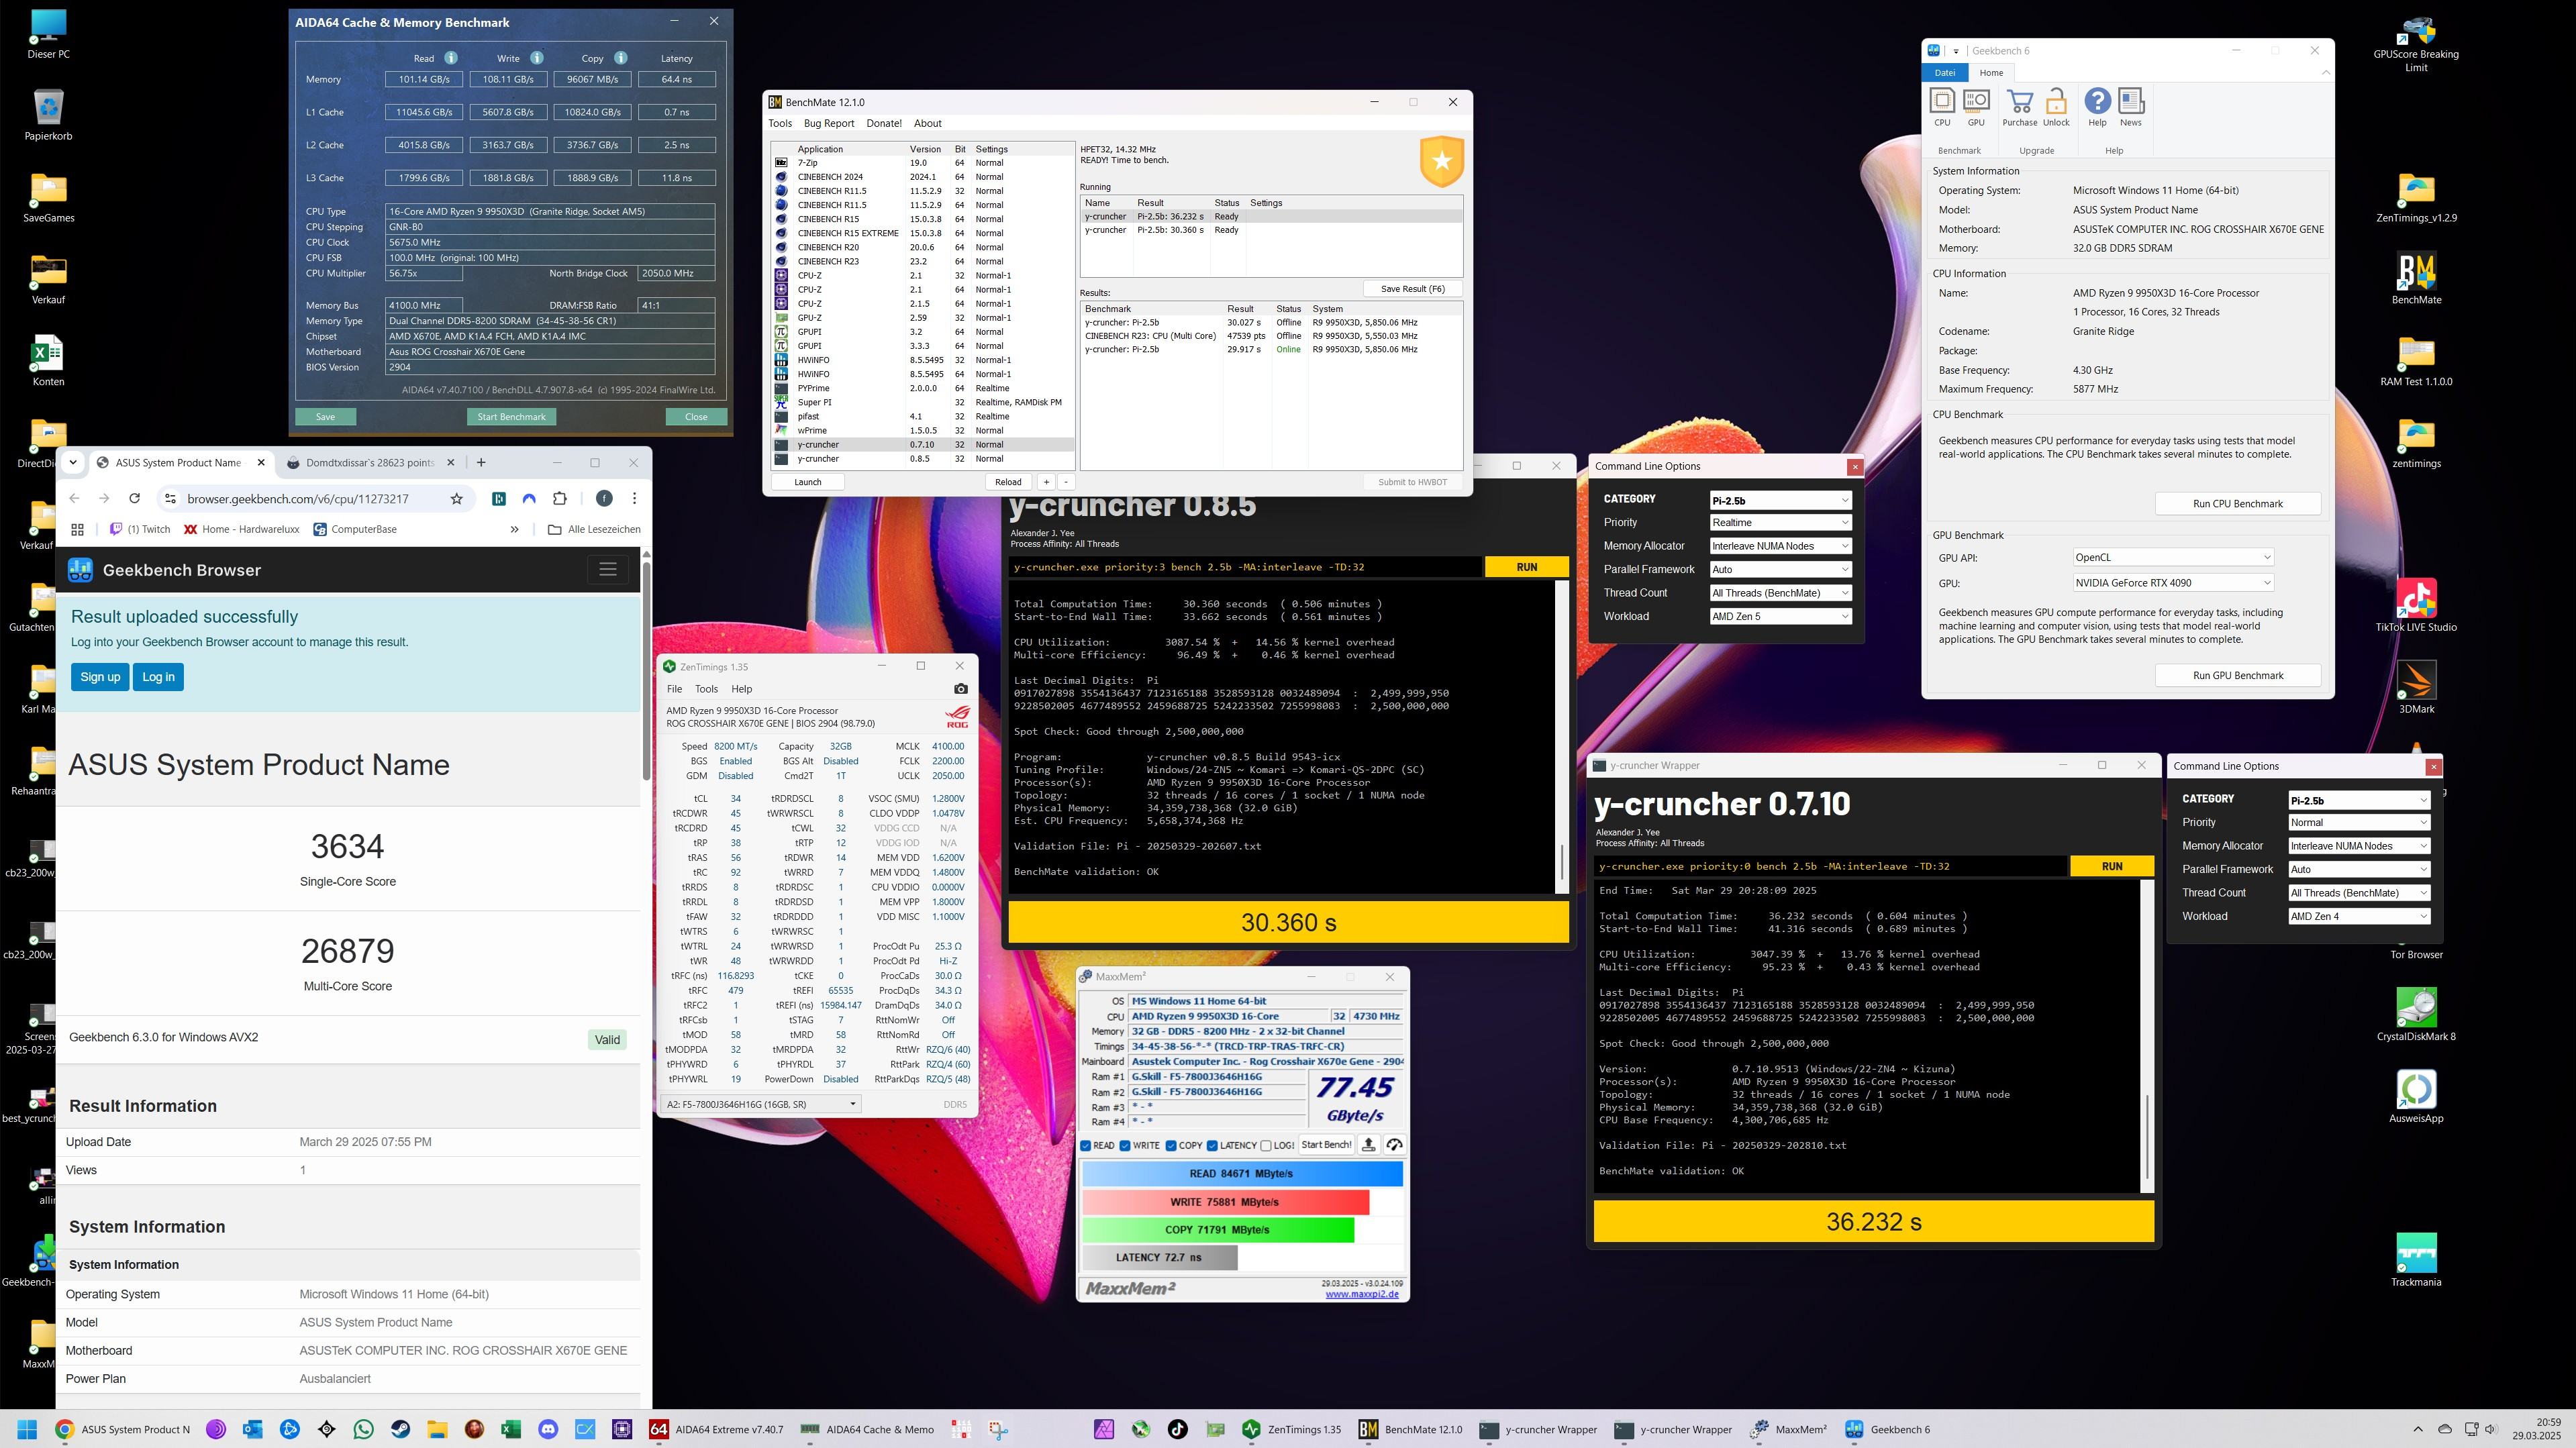This screenshot has width=2576, height=1448.
Task: Open Trackmania desktop icon
Action: point(2416,1260)
